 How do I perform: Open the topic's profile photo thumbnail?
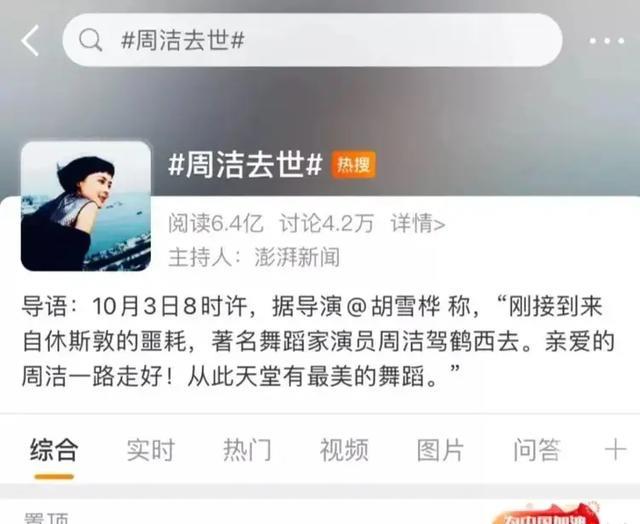coord(86,206)
